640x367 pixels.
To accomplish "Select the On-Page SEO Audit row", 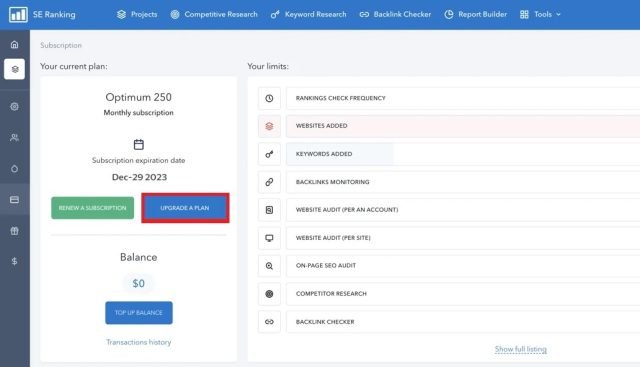I will click(x=463, y=266).
